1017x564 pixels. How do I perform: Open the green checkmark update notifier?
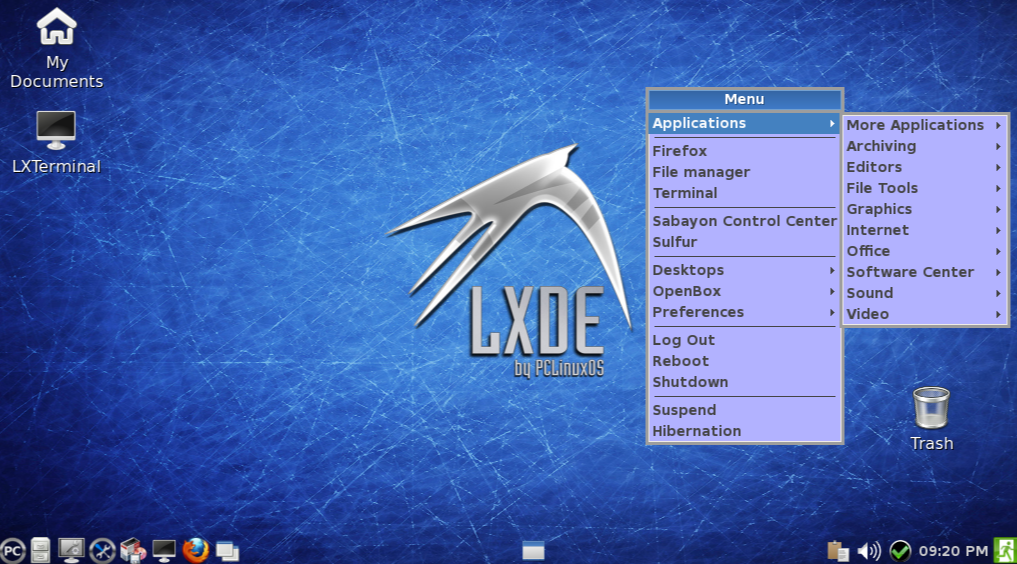click(900, 551)
